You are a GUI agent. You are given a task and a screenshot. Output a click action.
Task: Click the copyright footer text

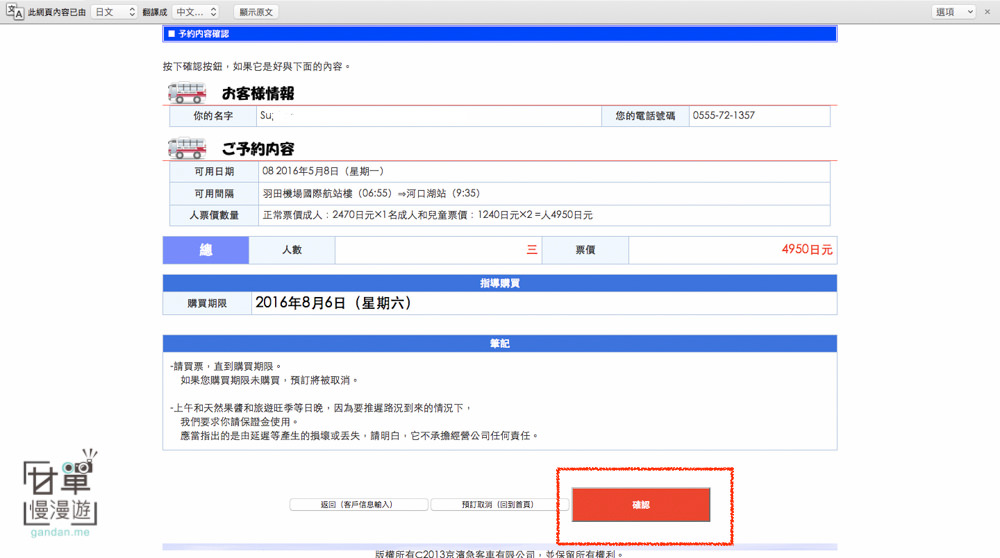click(499, 554)
